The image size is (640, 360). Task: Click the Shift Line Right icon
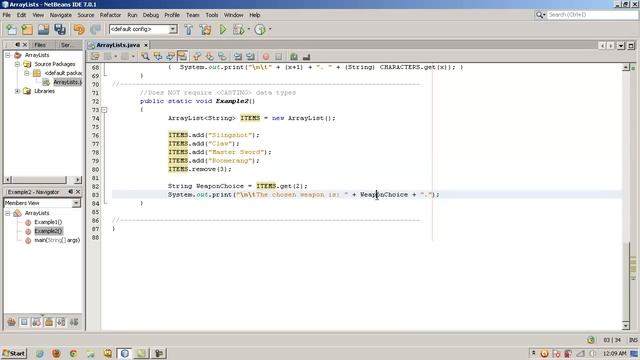click(250, 56)
